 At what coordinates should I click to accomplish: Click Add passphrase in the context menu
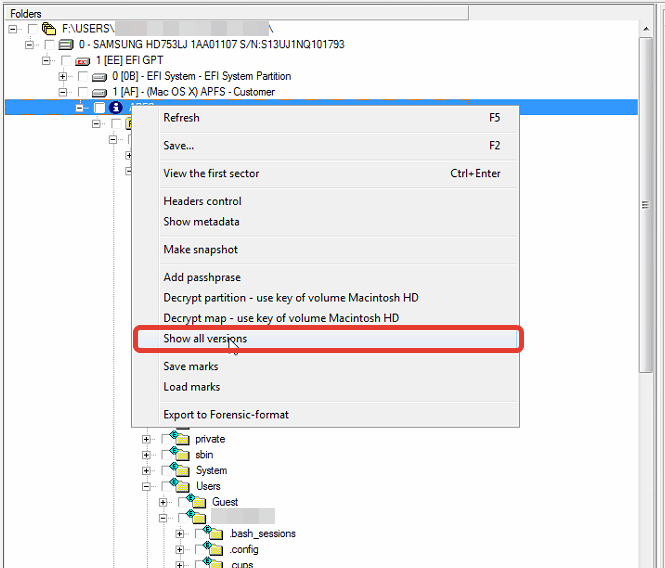coord(201,277)
